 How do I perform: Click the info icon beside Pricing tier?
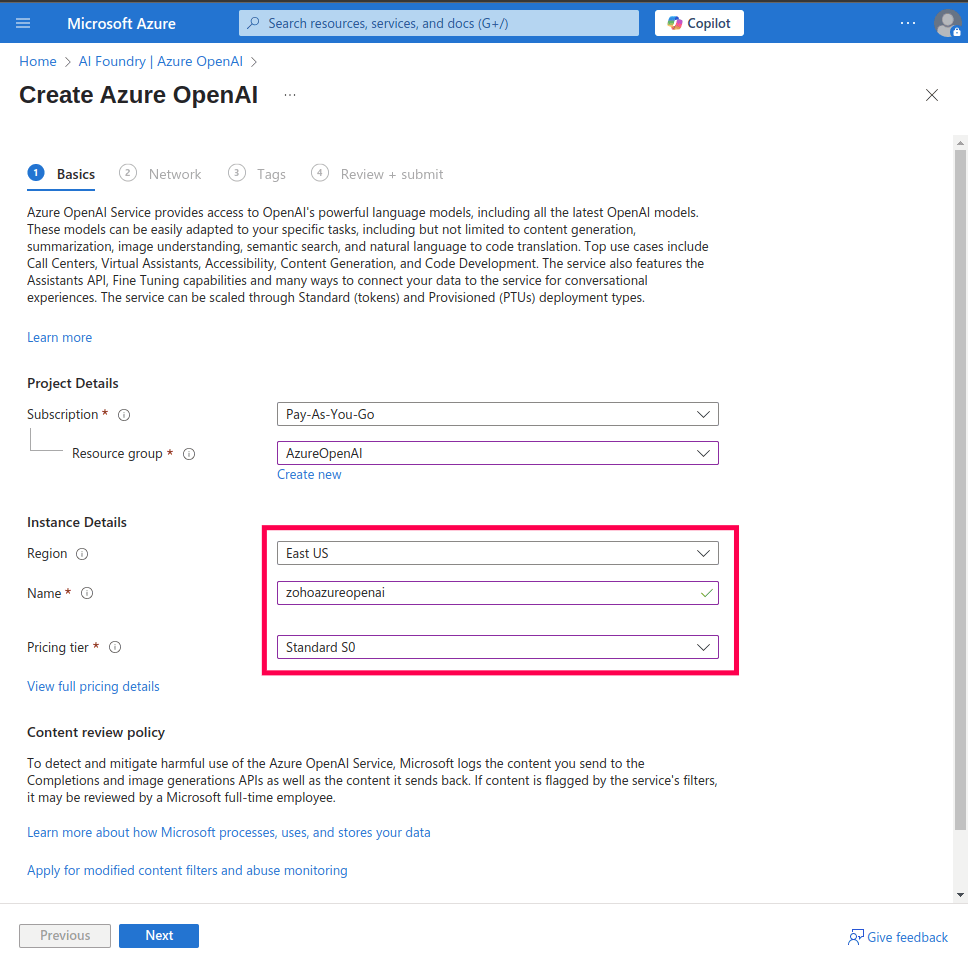point(115,647)
